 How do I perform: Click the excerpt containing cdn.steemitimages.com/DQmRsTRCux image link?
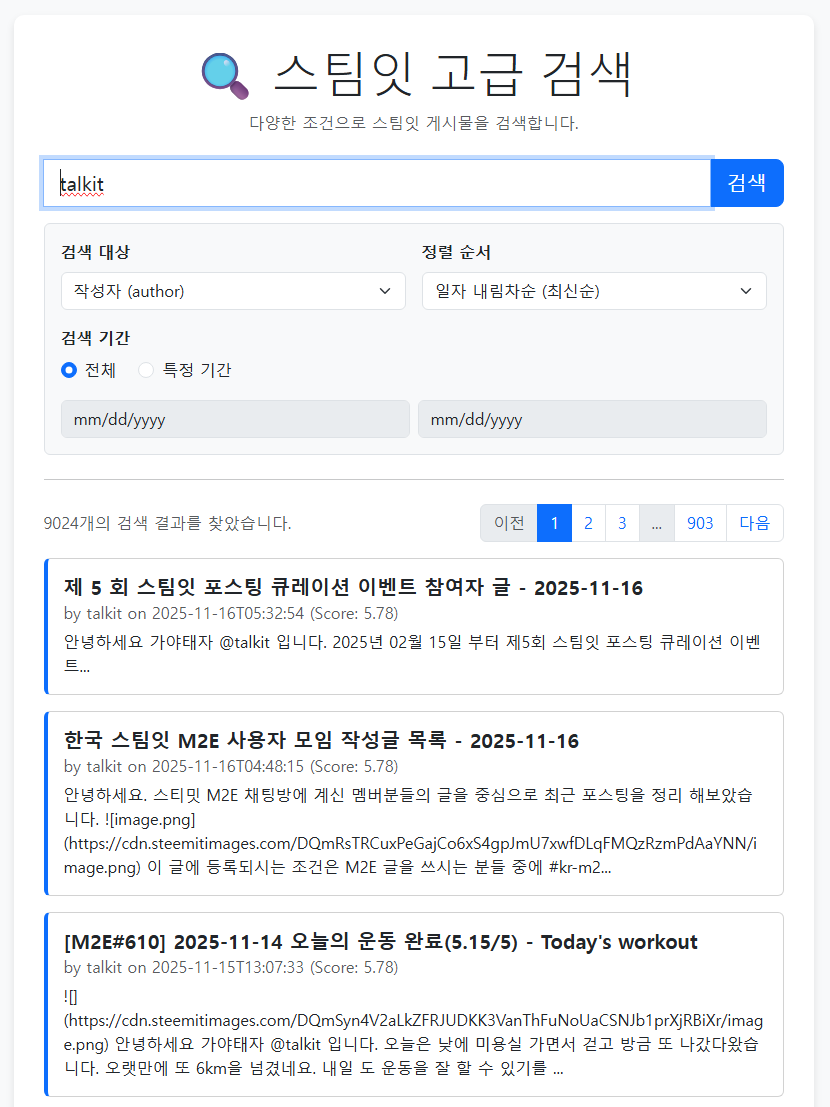(412, 831)
